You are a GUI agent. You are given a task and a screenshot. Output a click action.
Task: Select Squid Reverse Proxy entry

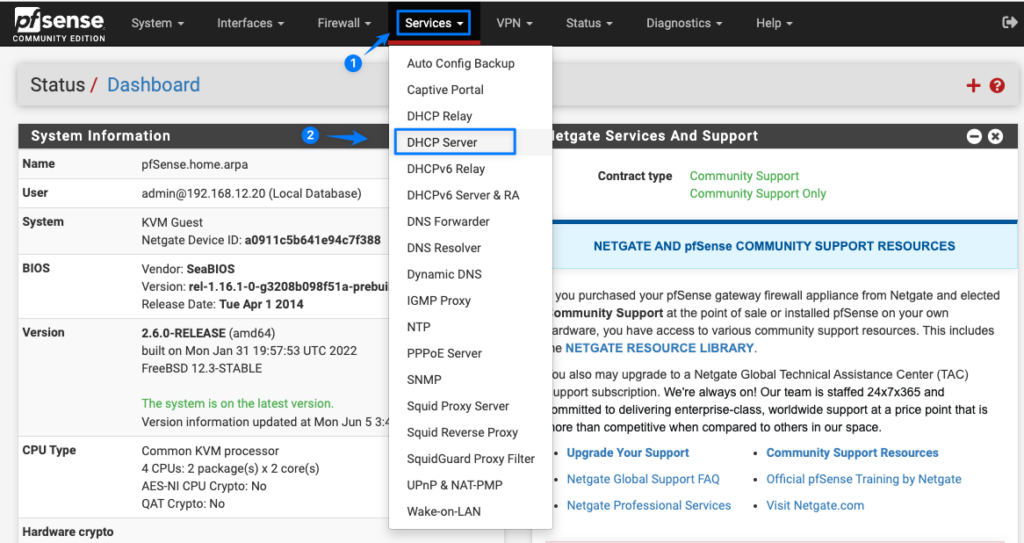(470, 433)
